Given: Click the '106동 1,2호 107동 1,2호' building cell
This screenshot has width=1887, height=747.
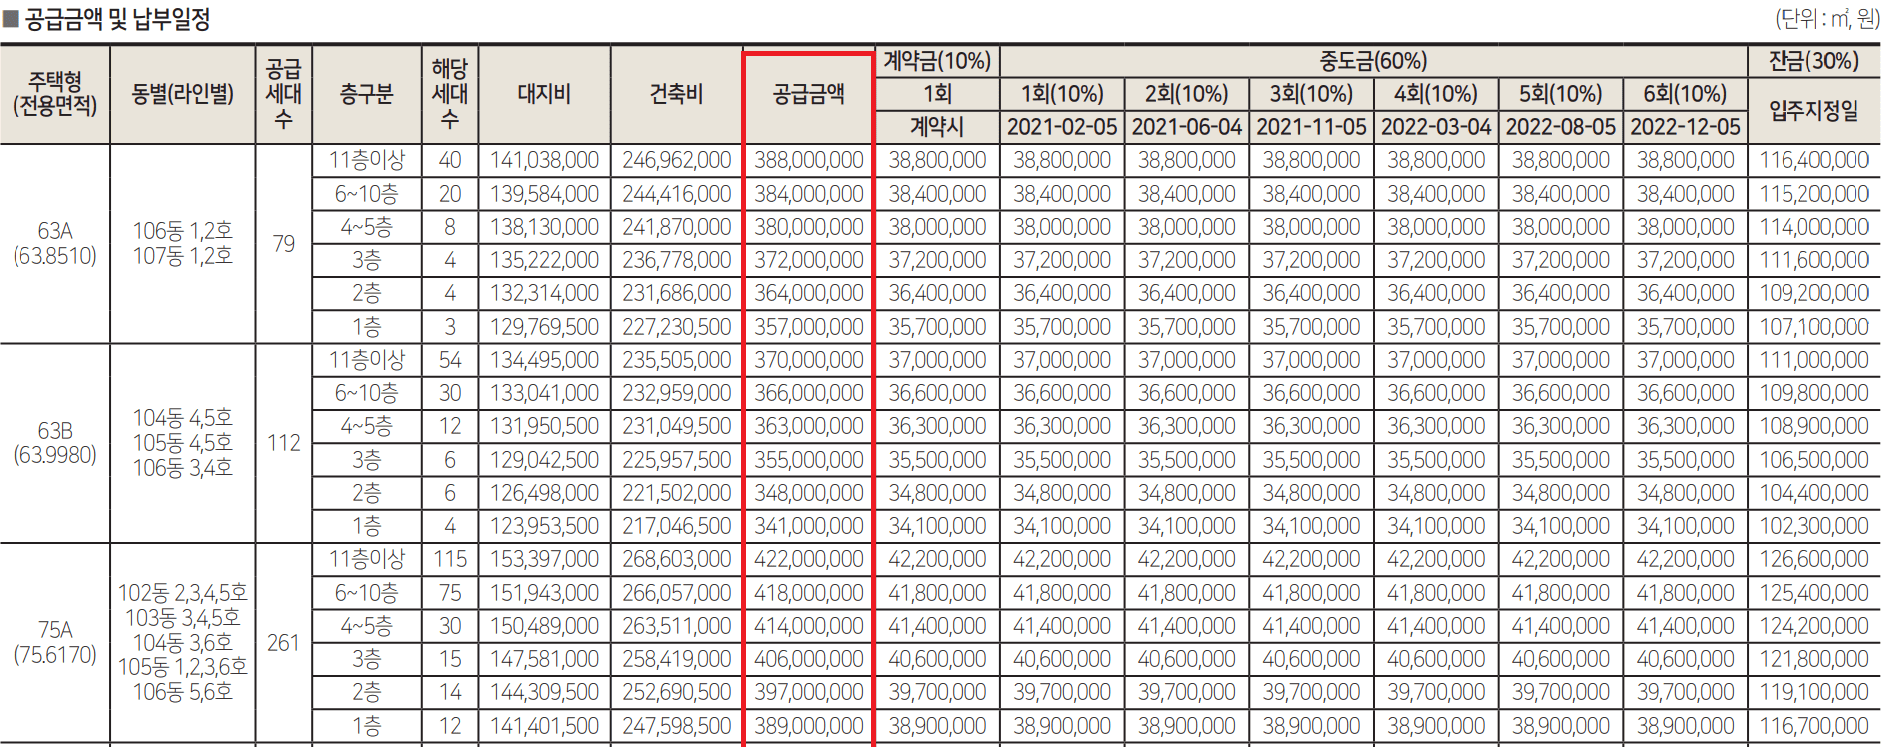Looking at the screenshot, I should (x=183, y=243).
